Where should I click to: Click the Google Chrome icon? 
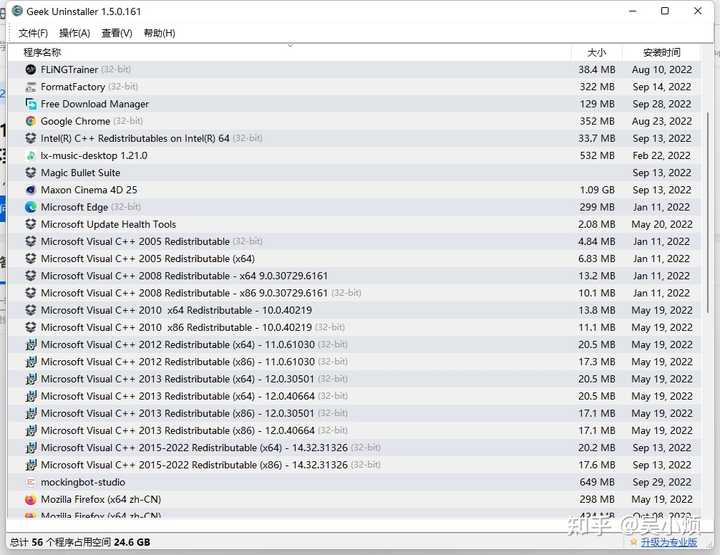[x=31, y=121]
